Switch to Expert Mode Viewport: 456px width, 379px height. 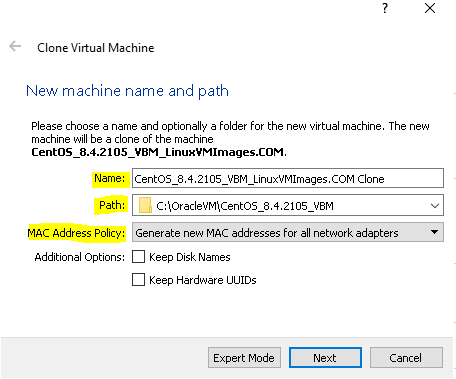point(244,358)
